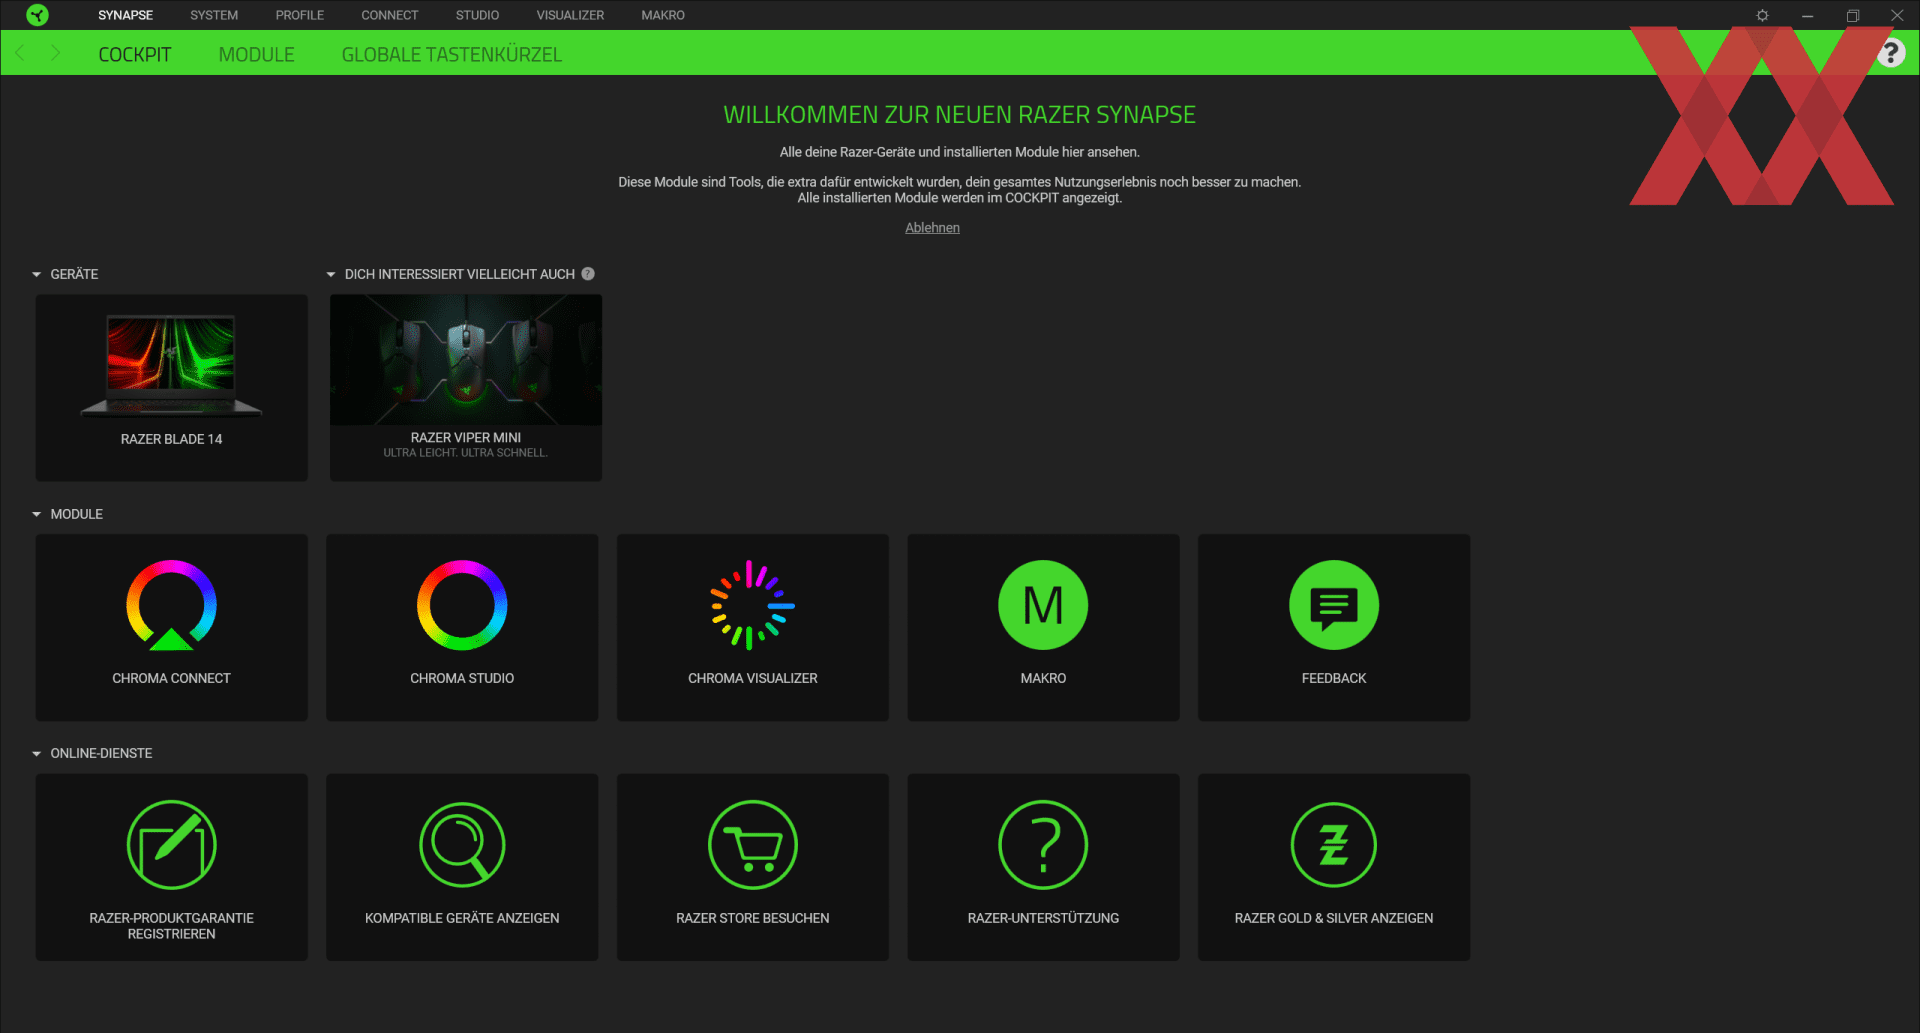Open the Visualizer menu
Image resolution: width=1920 pixels, height=1033 pixels.
(570, 15)
